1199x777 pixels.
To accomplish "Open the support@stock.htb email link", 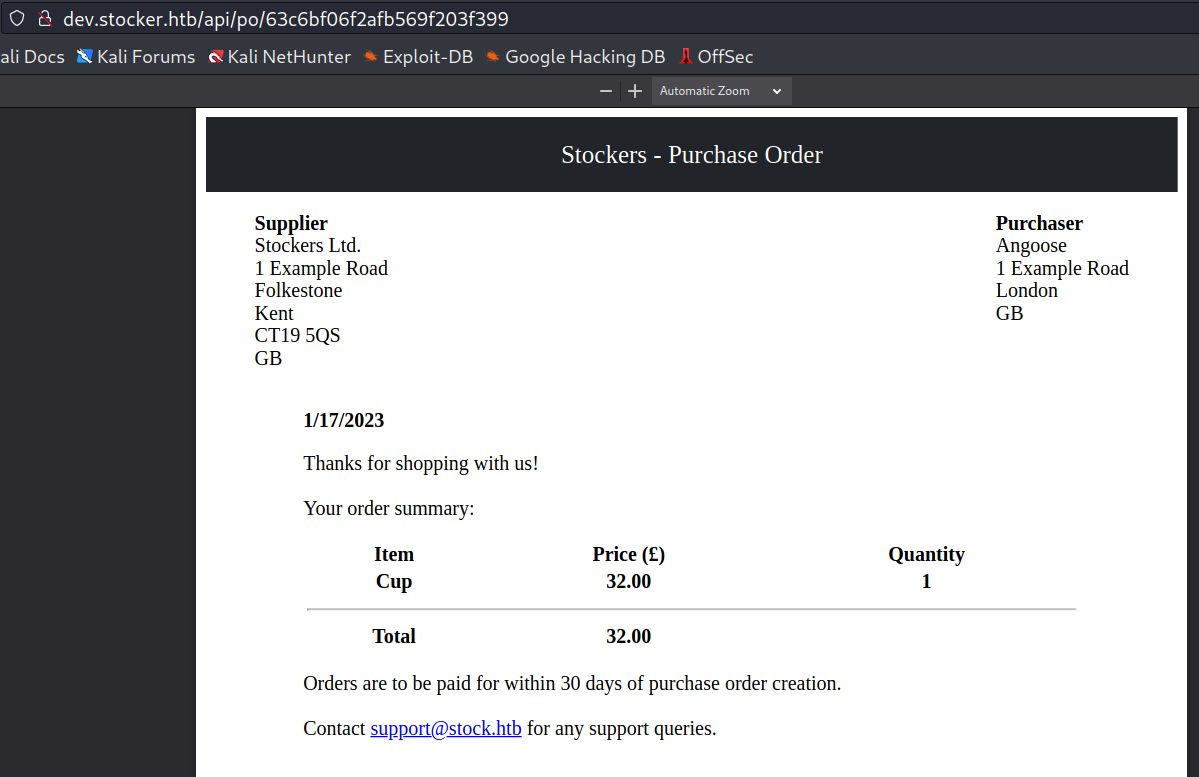I will [446, 728].
